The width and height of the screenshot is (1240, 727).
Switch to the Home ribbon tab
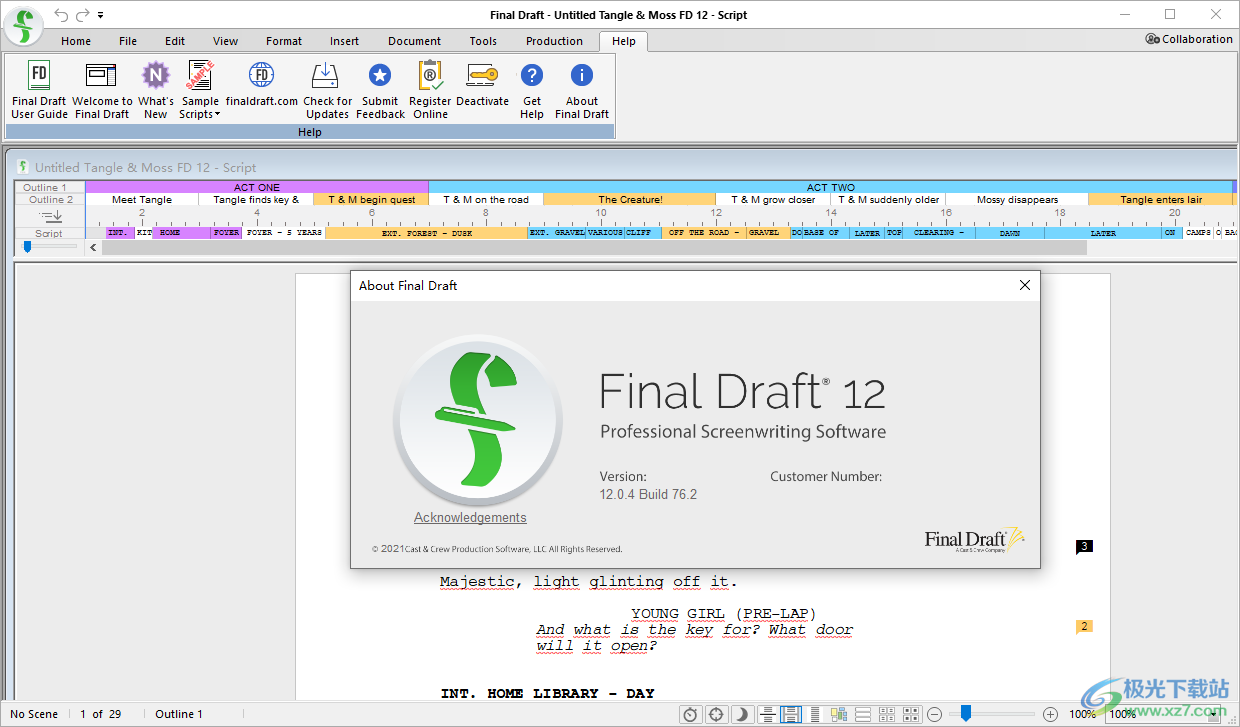tap(76, 41)
